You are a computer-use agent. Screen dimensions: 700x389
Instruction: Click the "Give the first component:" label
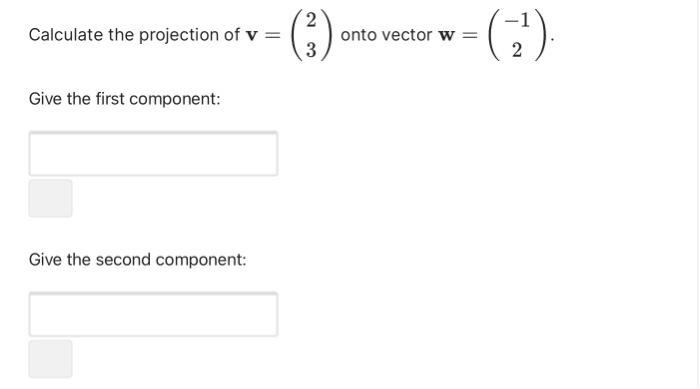click(125, 99)
